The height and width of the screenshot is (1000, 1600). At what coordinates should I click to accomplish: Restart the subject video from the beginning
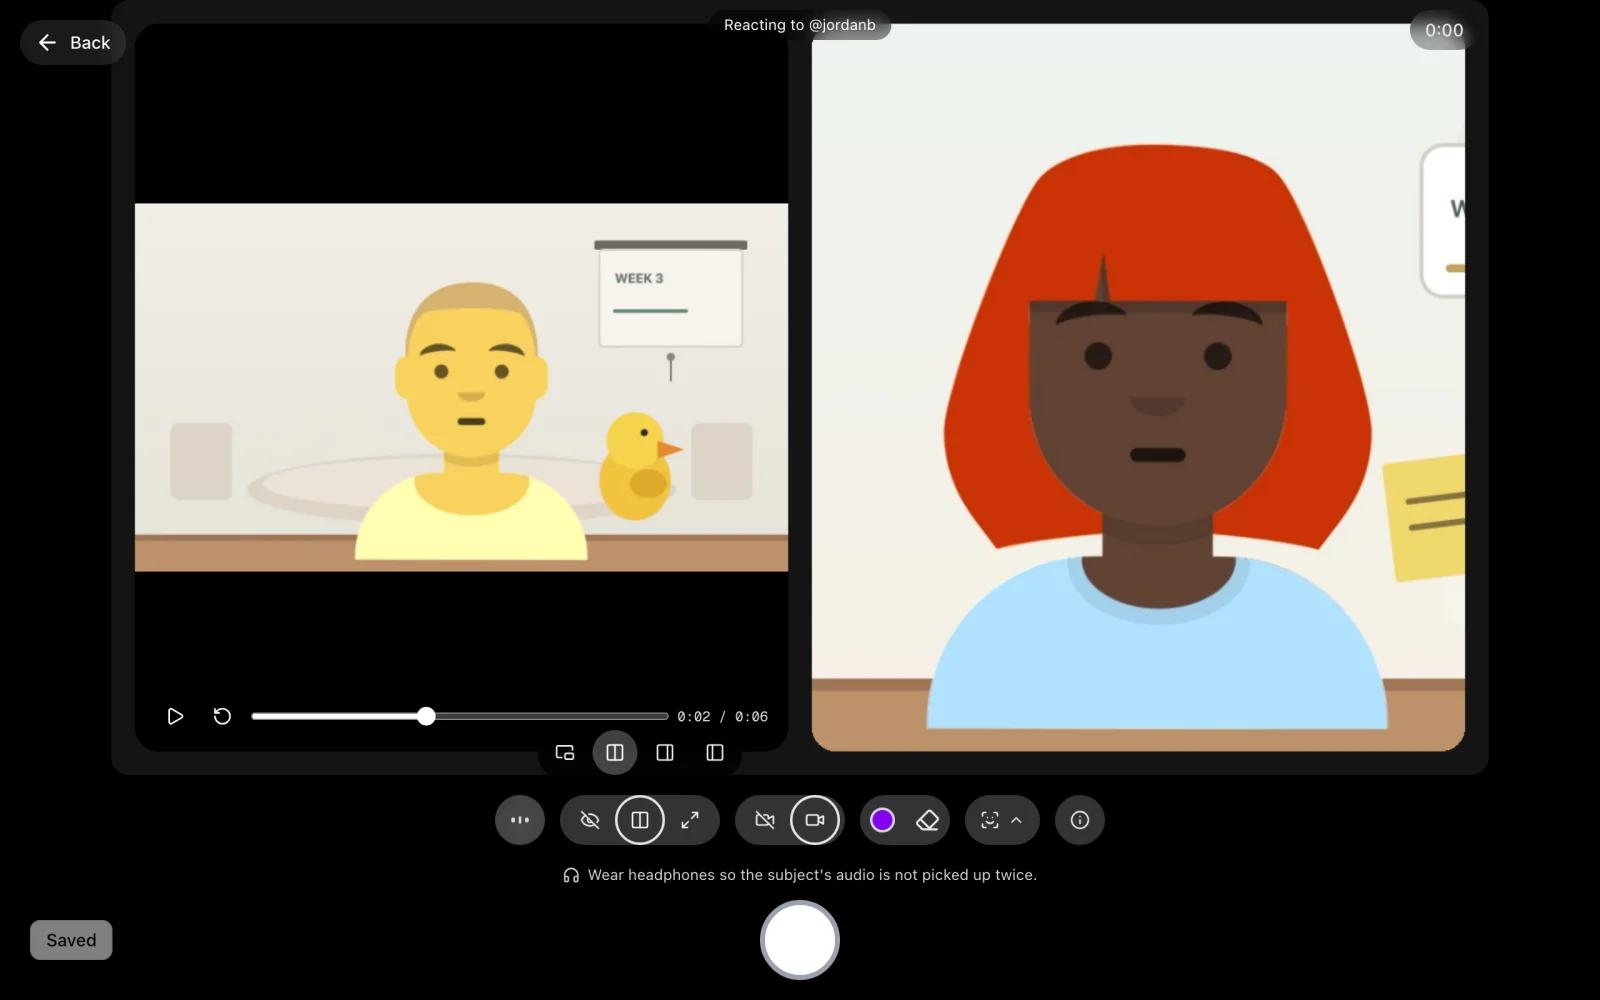[x=222, y=716]
